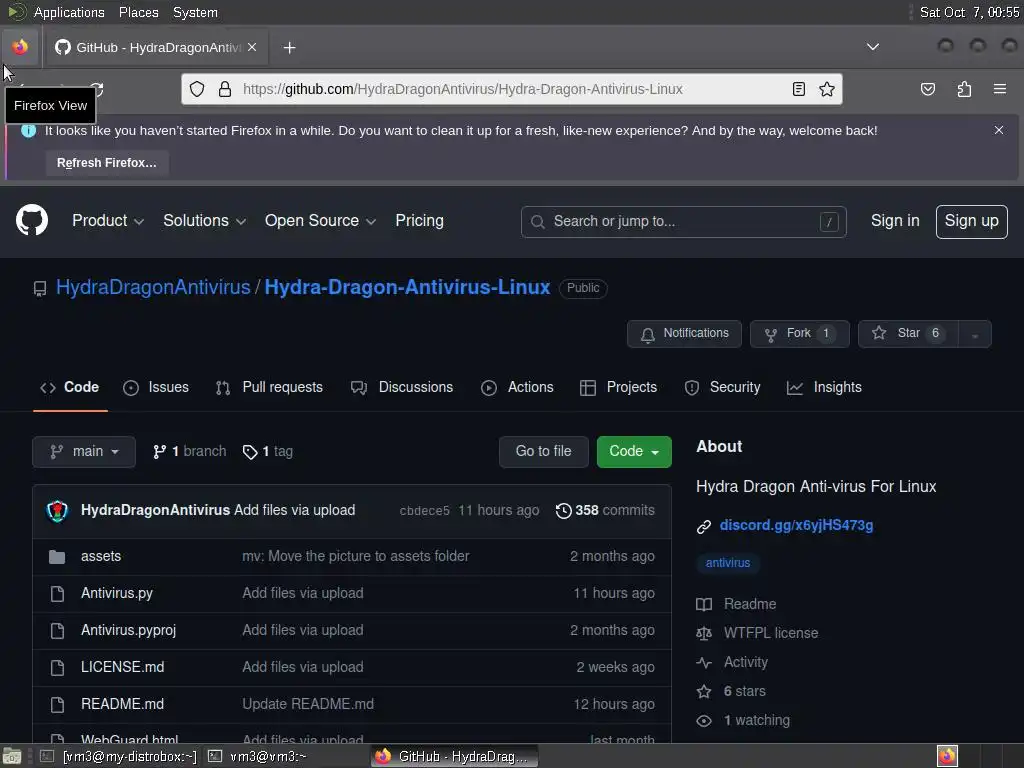Open the Antivirus.pyproj file
The height and width of the screenshot is (768, 1024).
point(129,630)
